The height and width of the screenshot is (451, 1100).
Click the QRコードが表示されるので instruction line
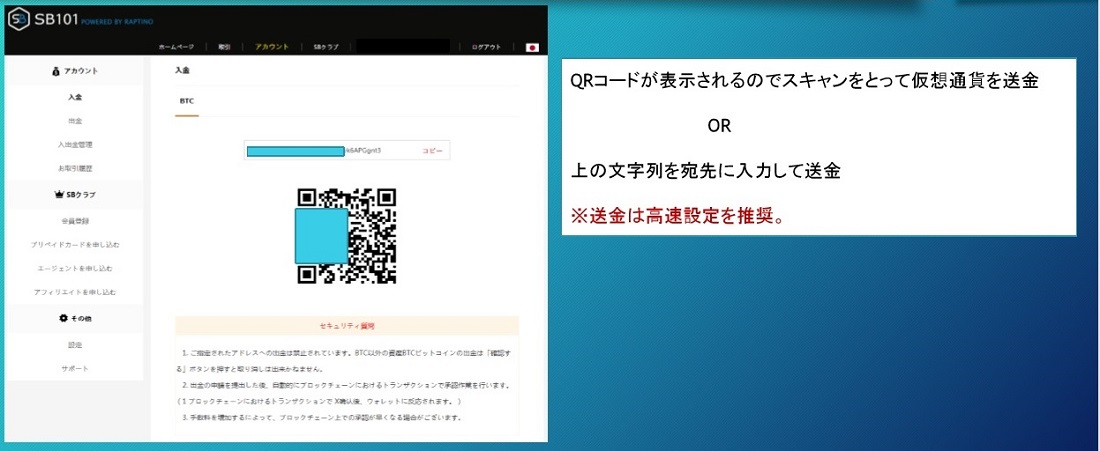(804, 82)
